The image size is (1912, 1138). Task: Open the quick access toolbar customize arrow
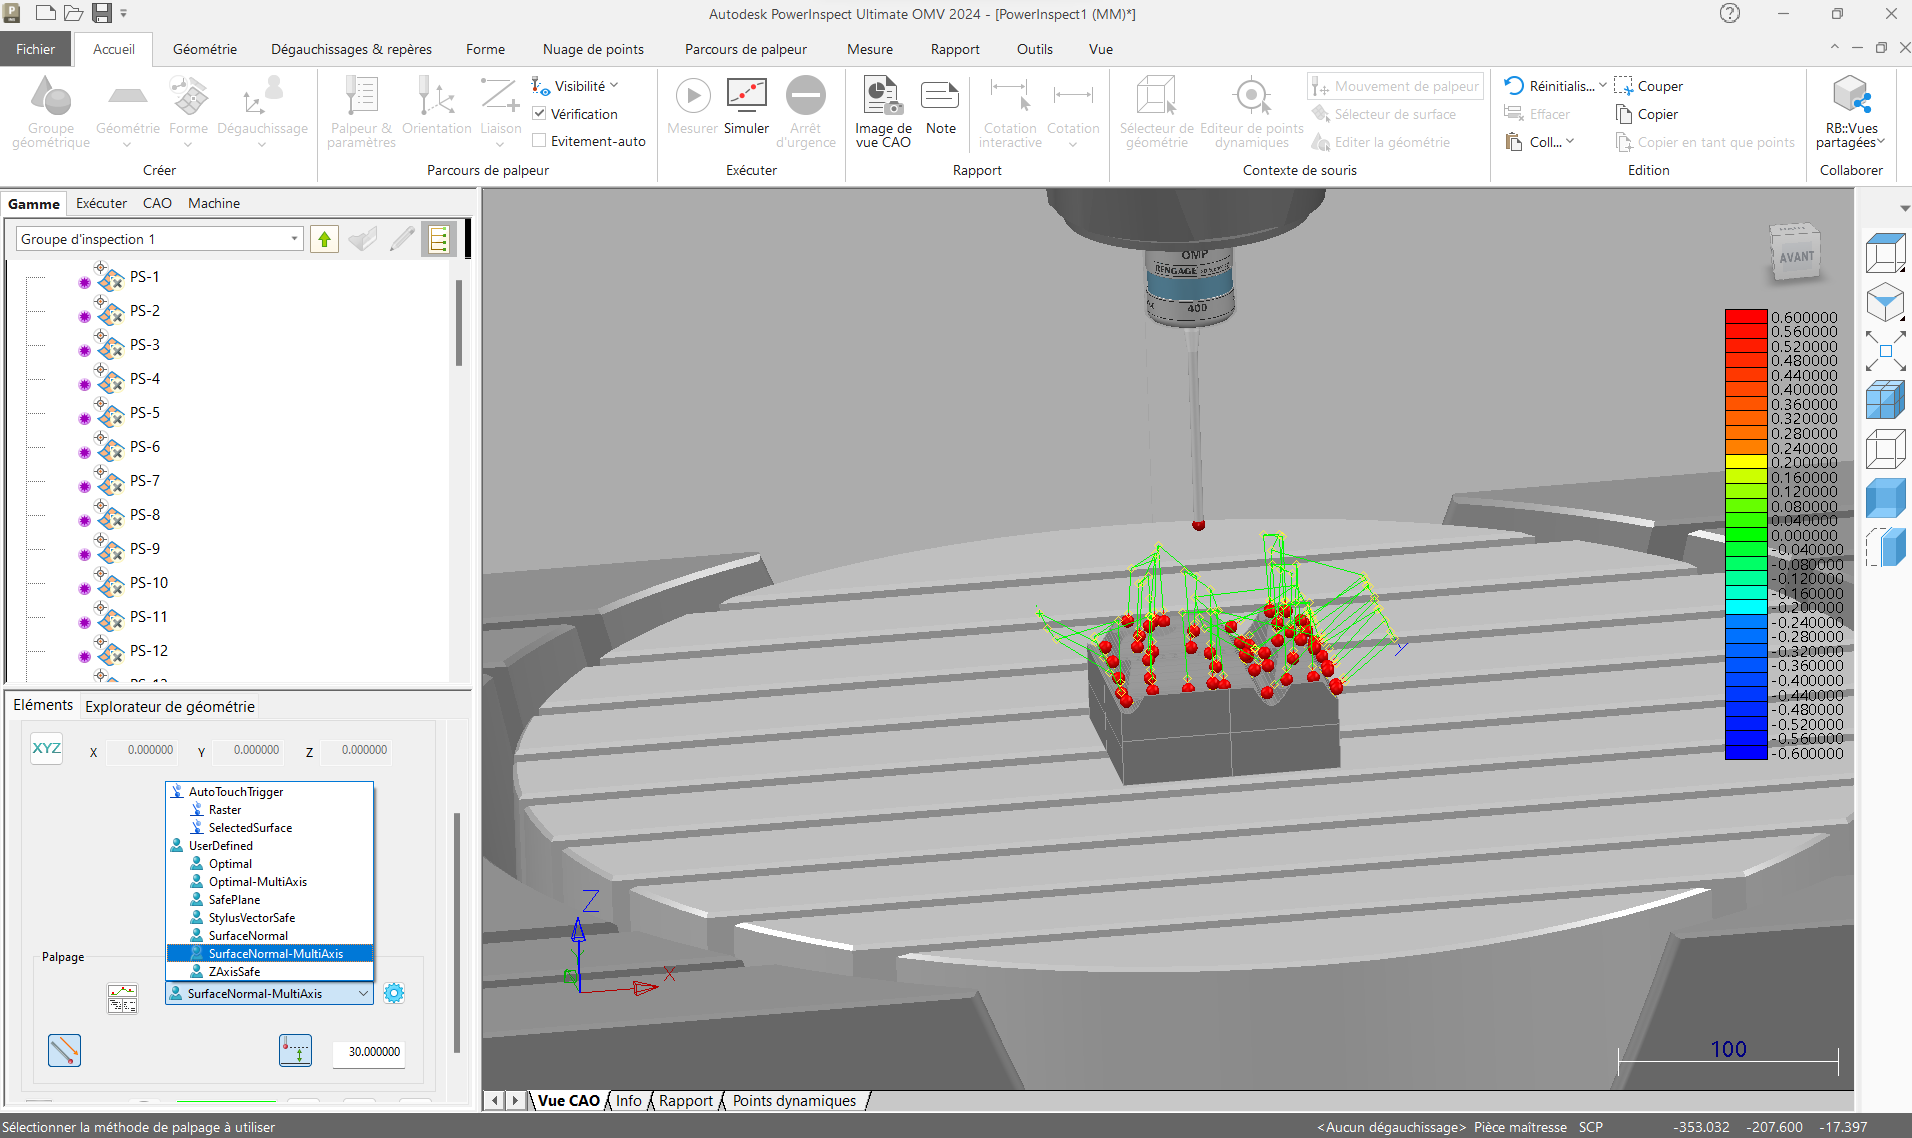124,13
